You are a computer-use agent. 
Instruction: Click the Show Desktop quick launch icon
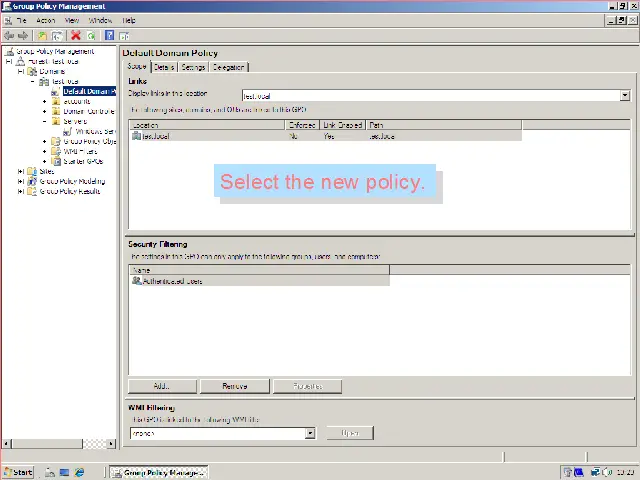pyautogui.click(x=64, y=472)
